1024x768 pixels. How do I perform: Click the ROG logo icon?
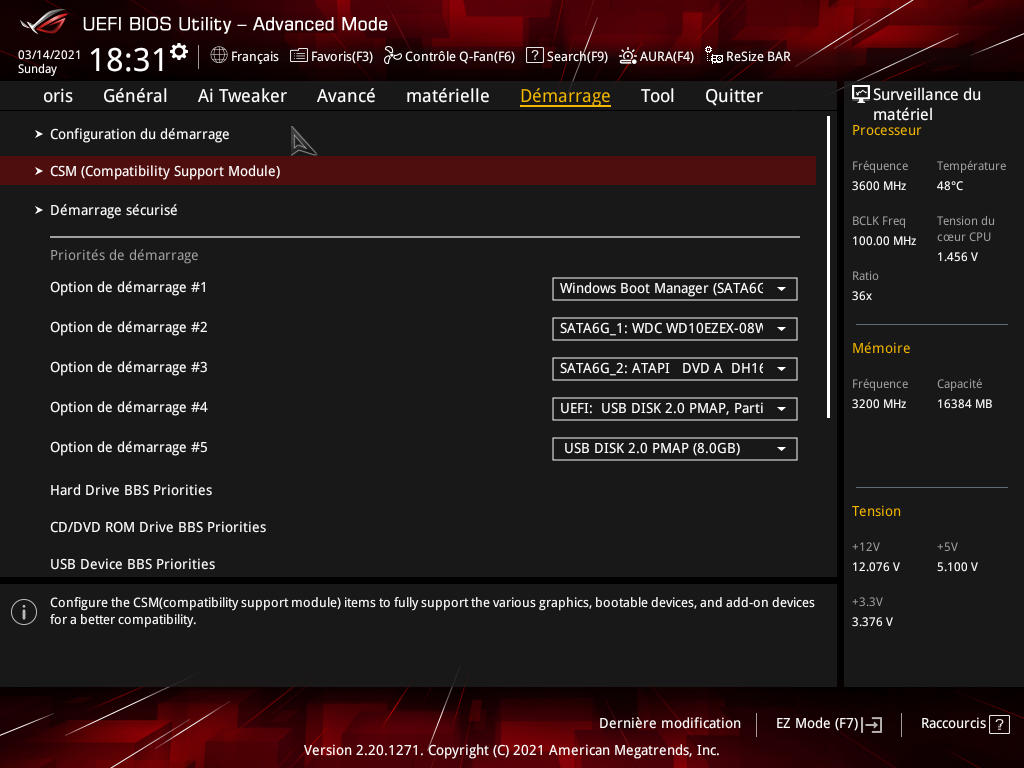[44, 22]
